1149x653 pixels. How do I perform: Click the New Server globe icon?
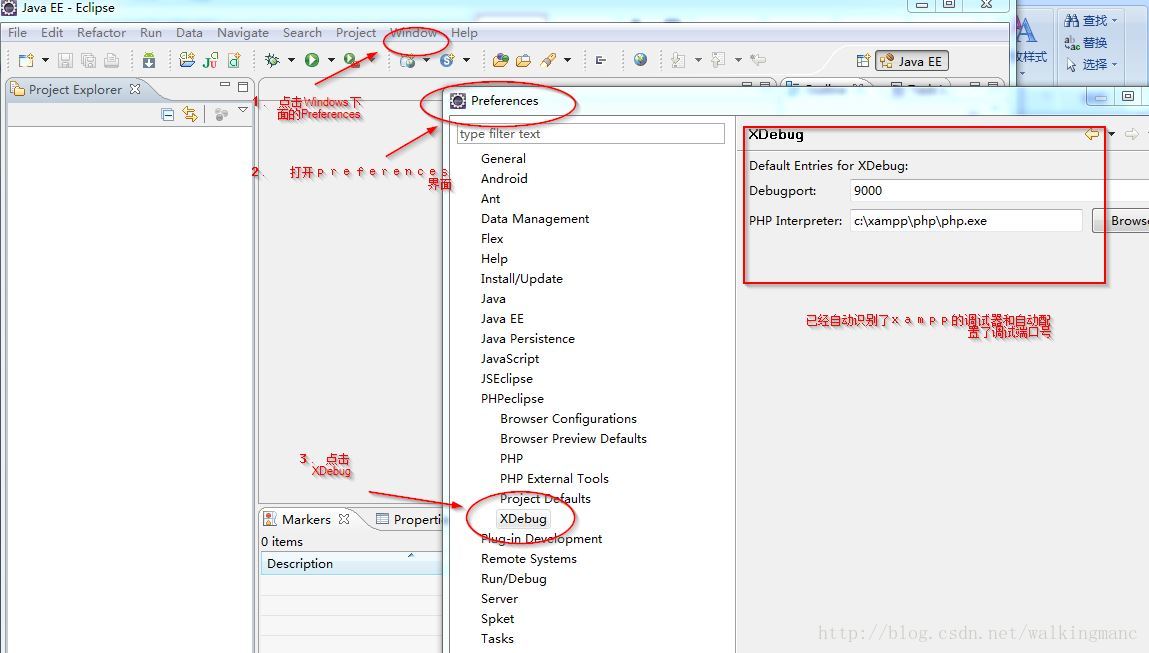[407, 60]
